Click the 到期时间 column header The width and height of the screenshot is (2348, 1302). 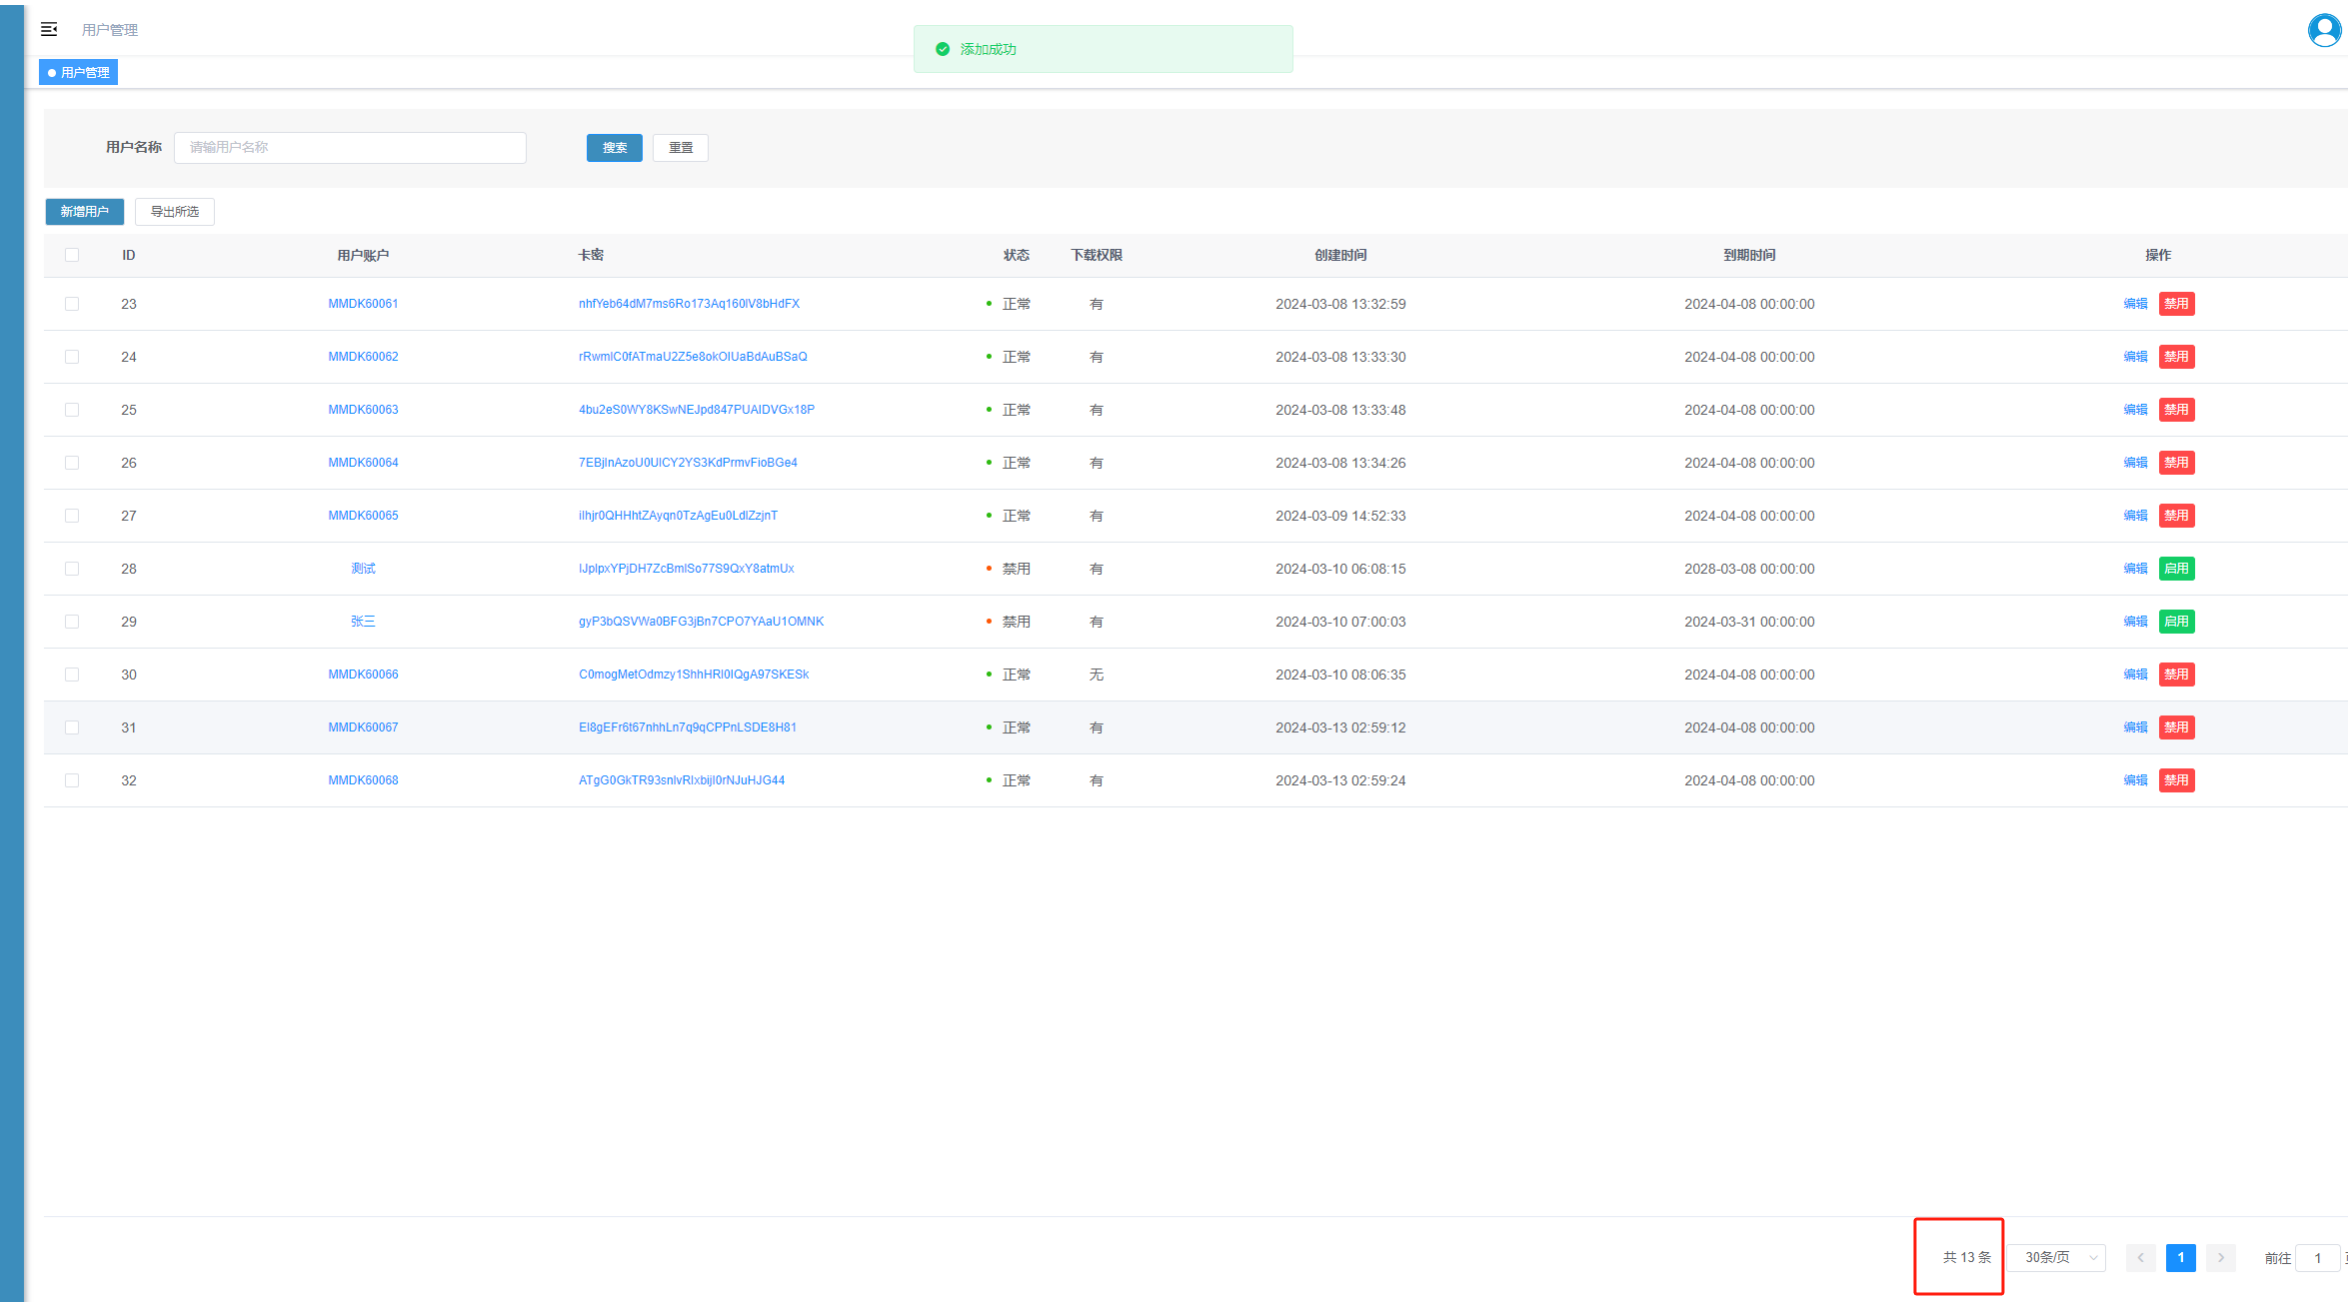pyautogui.click(x=1749, y=255)
